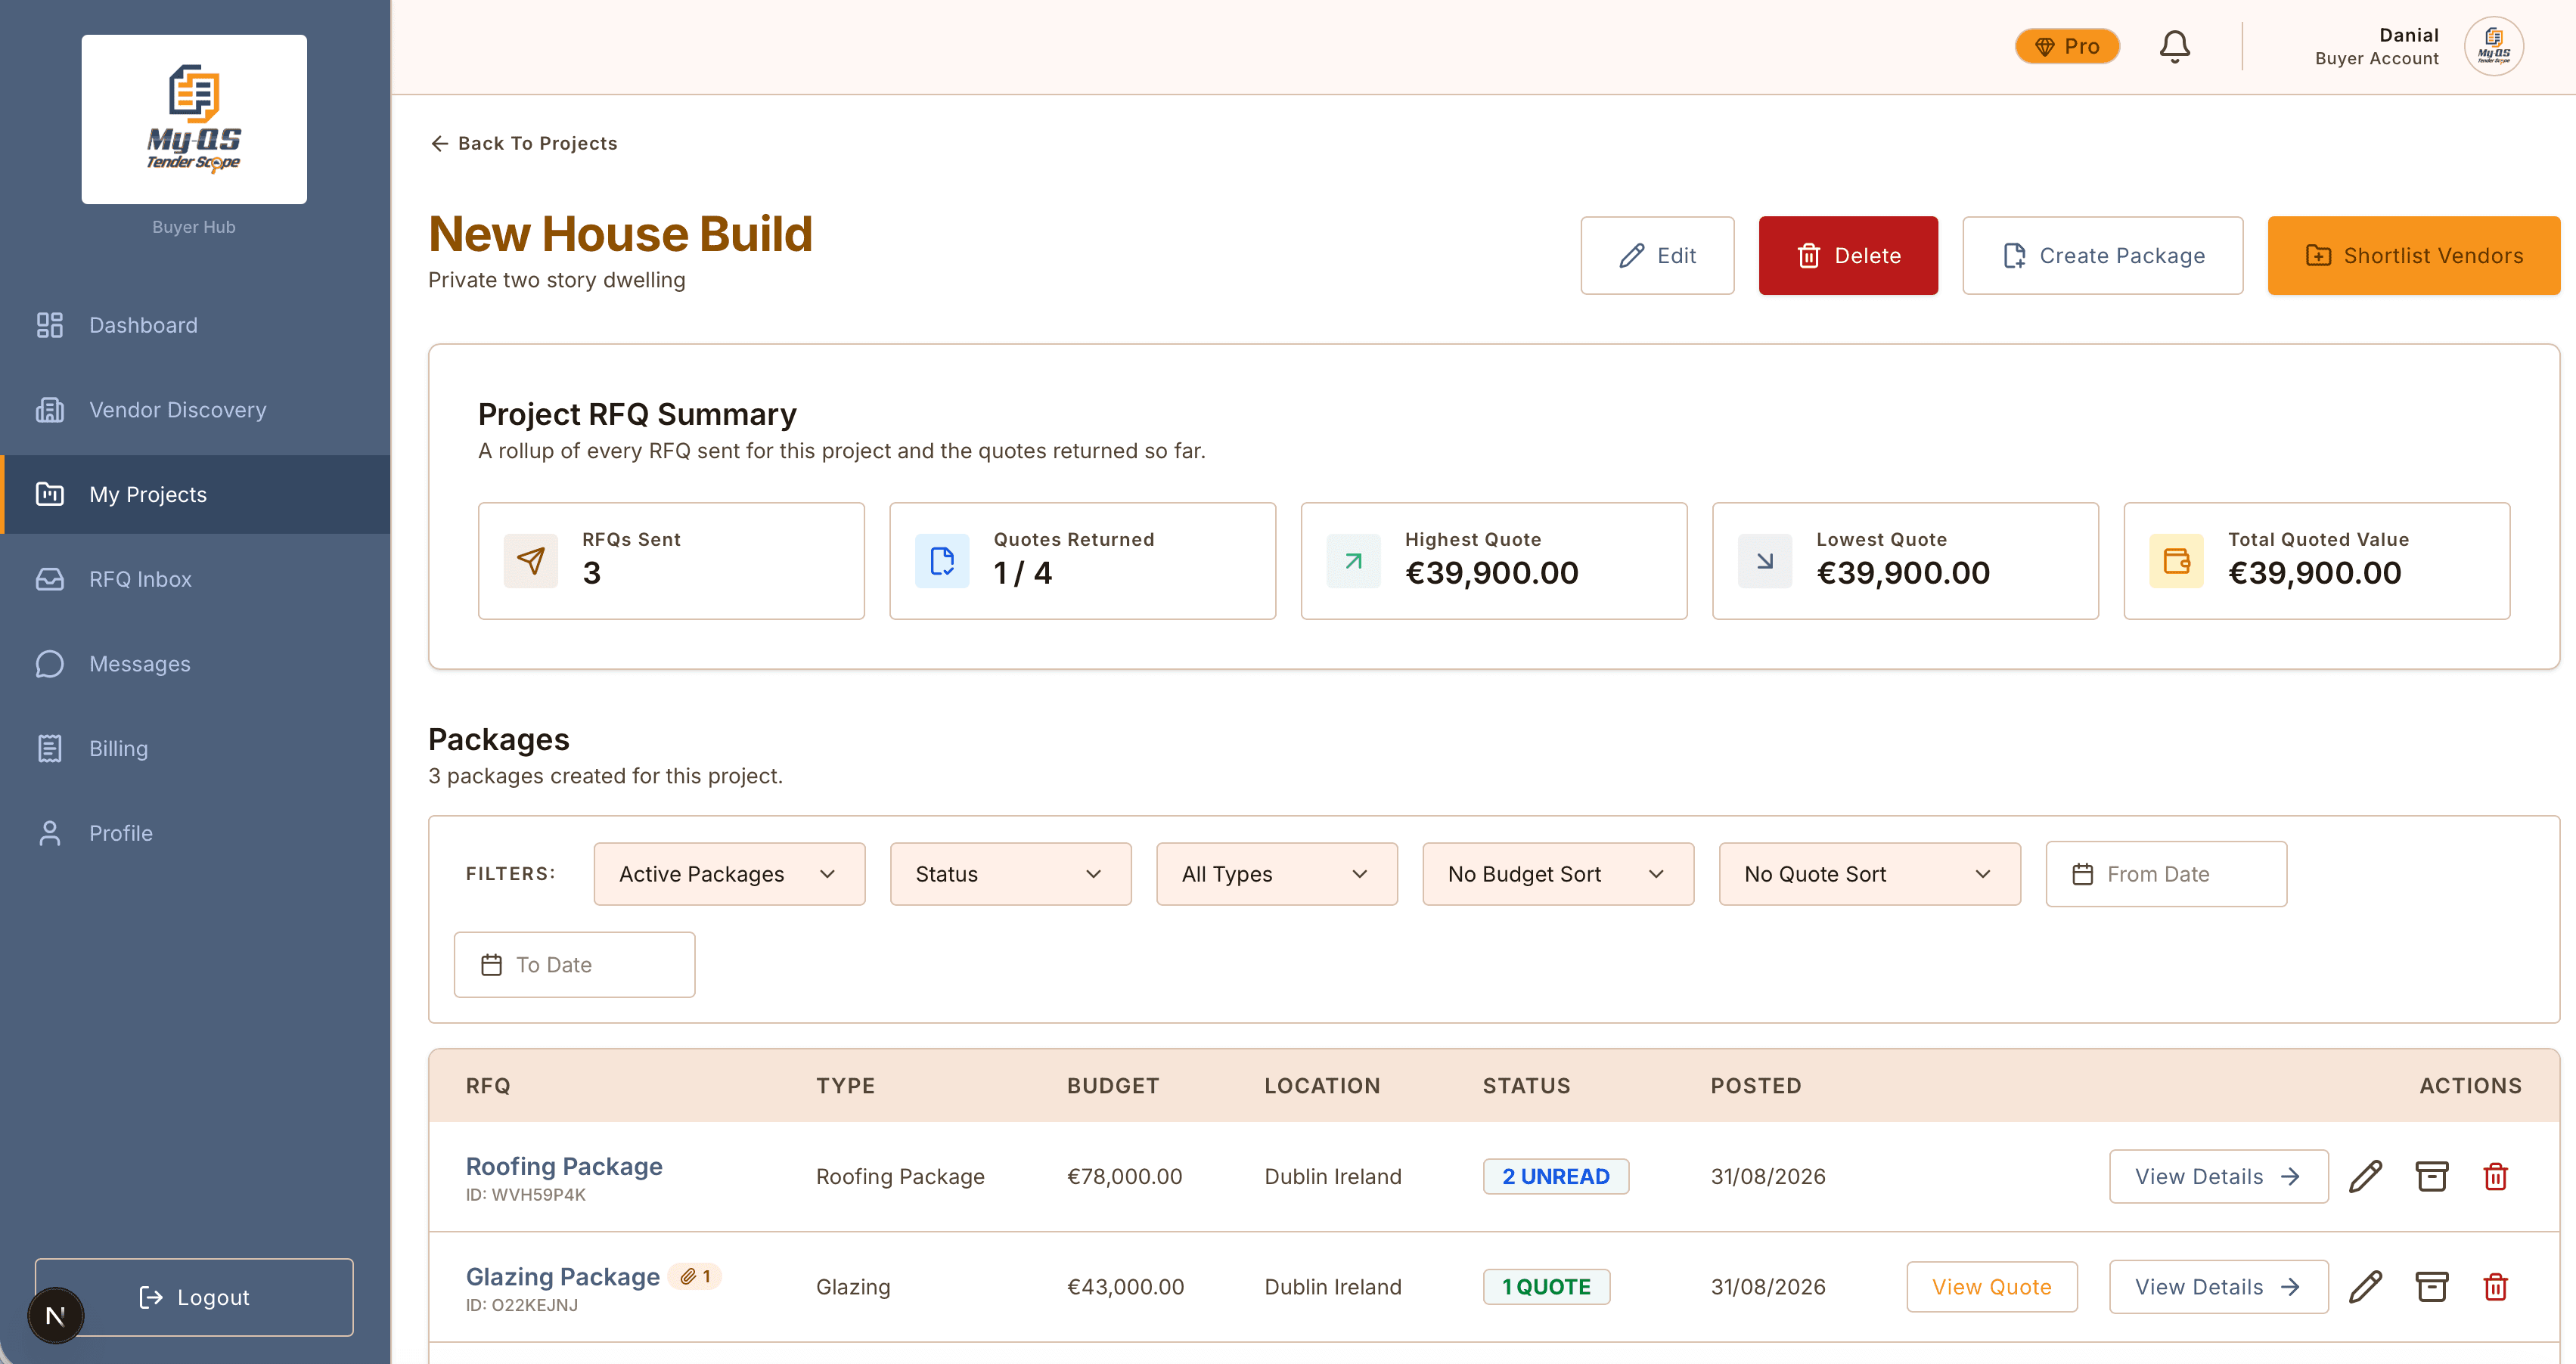The height and width of the screenshot is (1364, 2576).
Task: Open the notifications bell
Action: (x=2174, y=46)
